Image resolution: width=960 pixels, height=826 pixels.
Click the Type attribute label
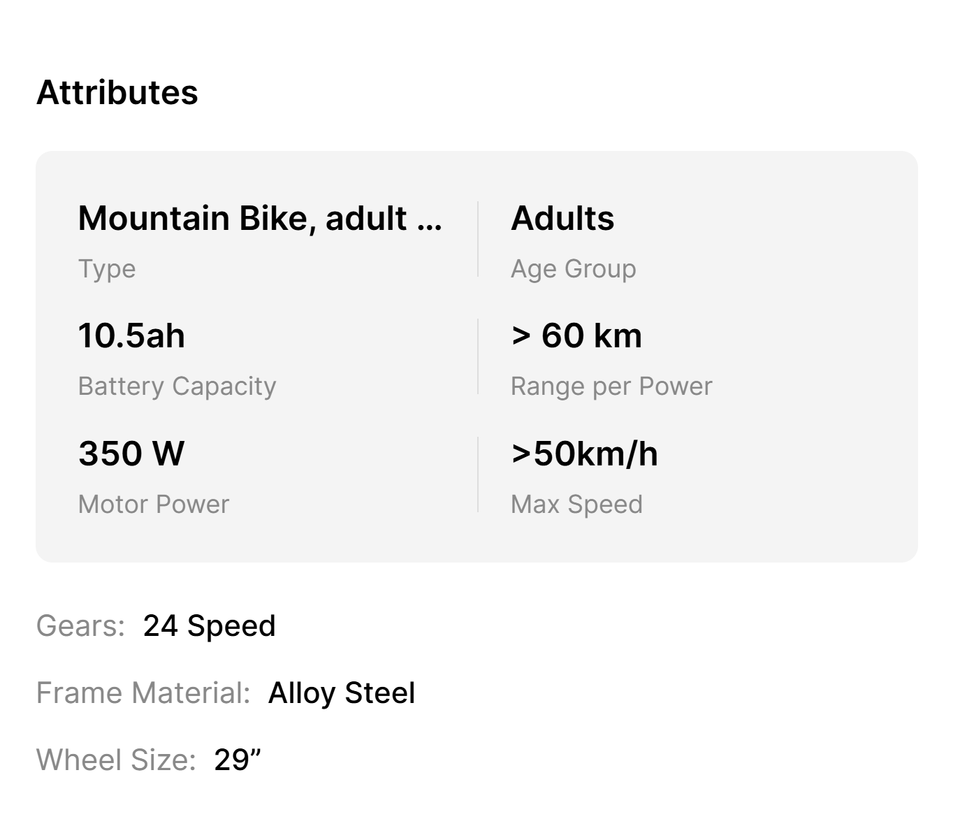pos(107,269)
